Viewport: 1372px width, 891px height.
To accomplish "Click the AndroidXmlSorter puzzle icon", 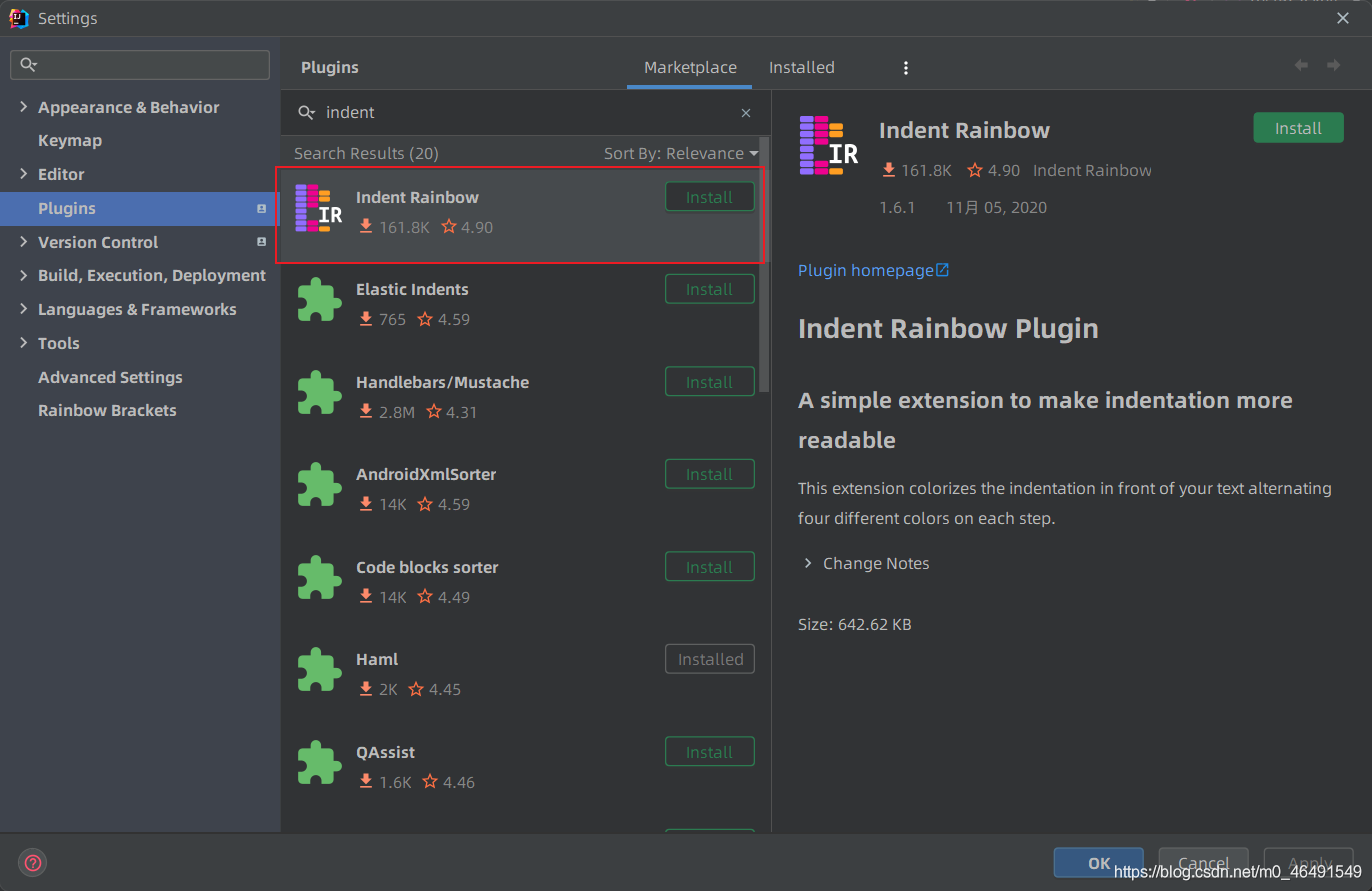I will pos(319,485).
